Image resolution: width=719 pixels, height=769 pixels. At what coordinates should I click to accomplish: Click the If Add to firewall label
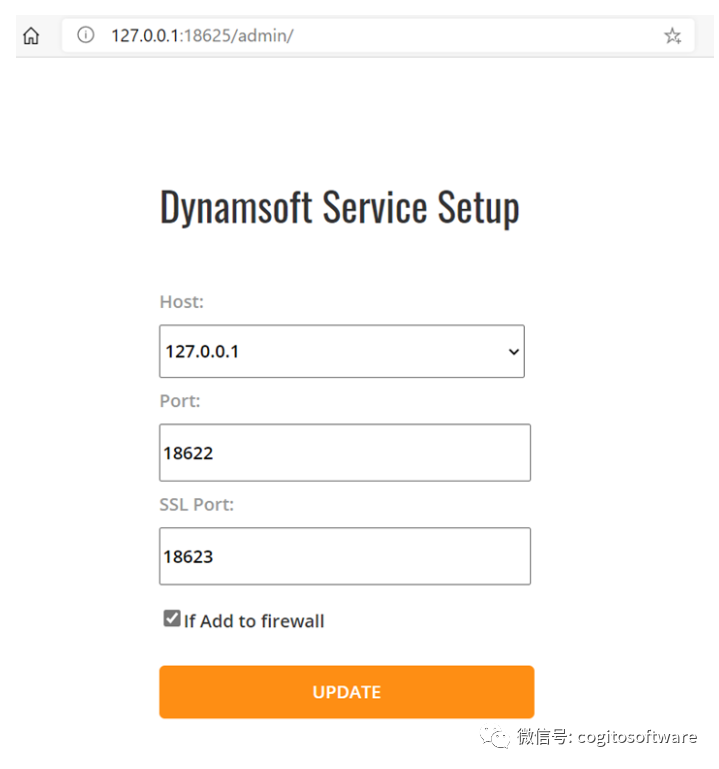254,621
